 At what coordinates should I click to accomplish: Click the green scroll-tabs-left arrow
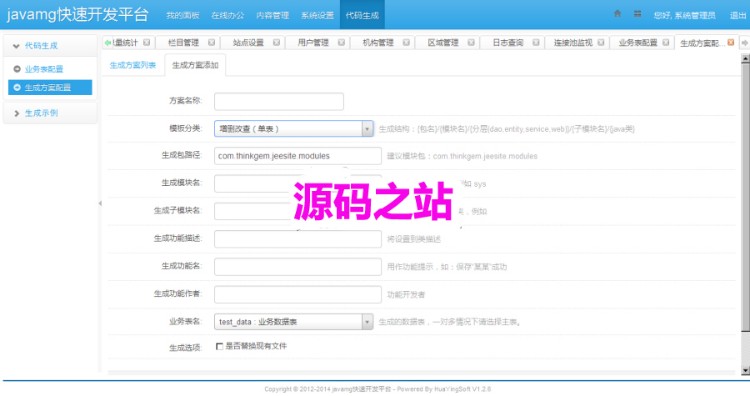coord(108,43)
